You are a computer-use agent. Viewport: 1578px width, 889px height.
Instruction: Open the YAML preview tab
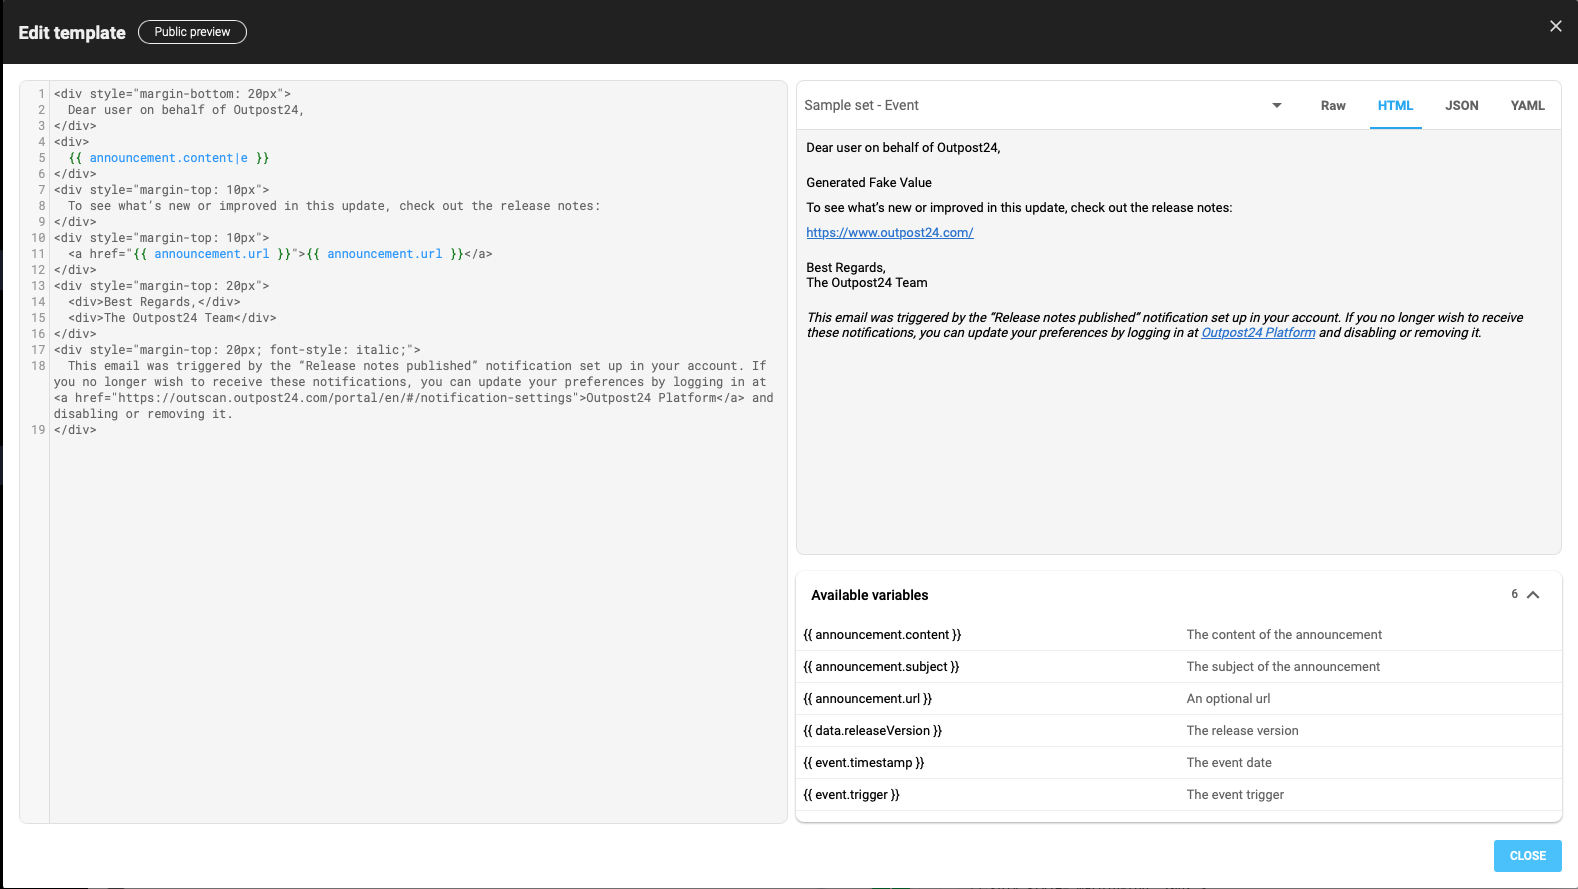[x=1527, y=105]
